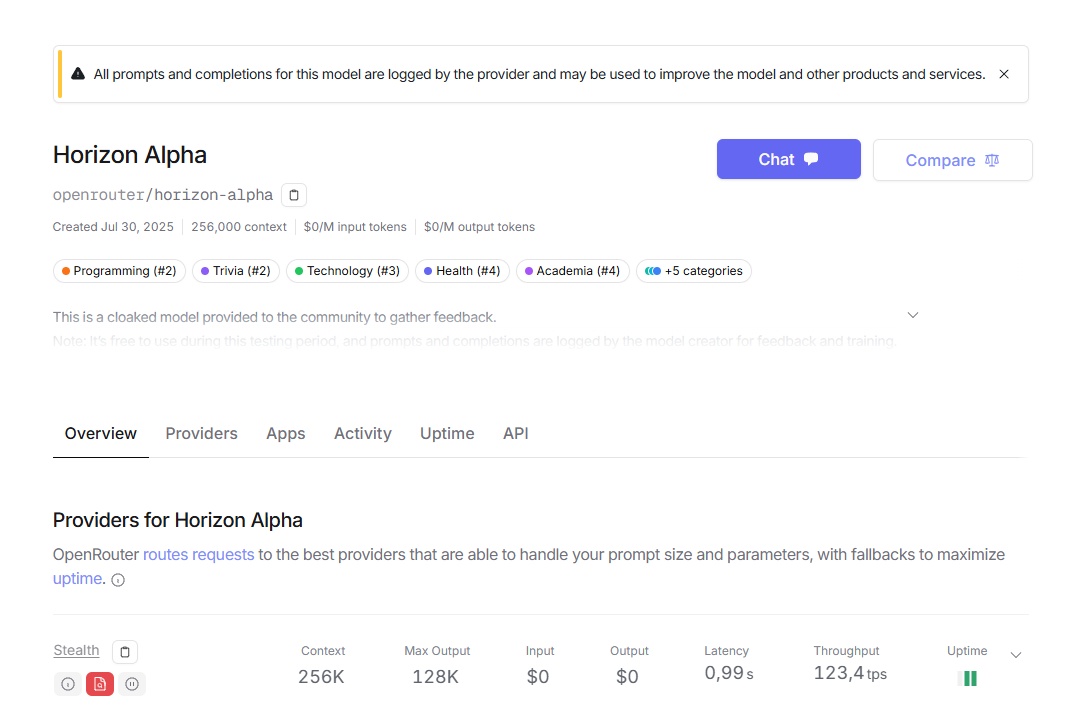Click the pause circle icon under Stealth

point(132,684)
